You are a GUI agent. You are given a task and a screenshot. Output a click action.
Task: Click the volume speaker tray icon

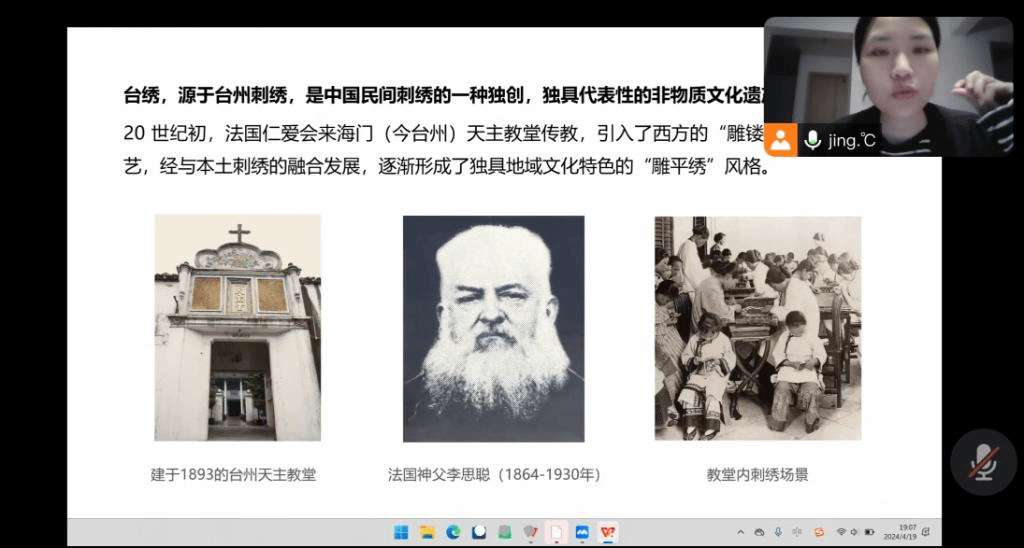click(855, 532)
